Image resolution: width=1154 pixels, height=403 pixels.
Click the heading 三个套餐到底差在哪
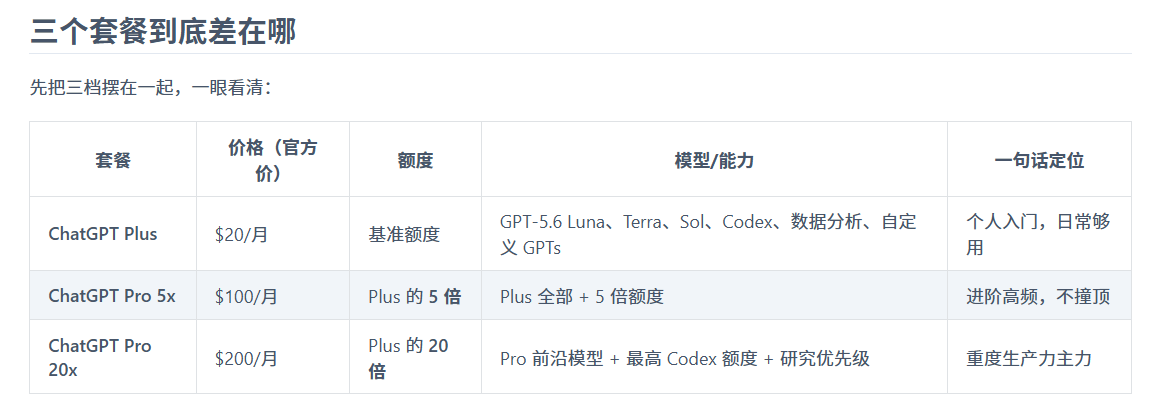(163, 31)
